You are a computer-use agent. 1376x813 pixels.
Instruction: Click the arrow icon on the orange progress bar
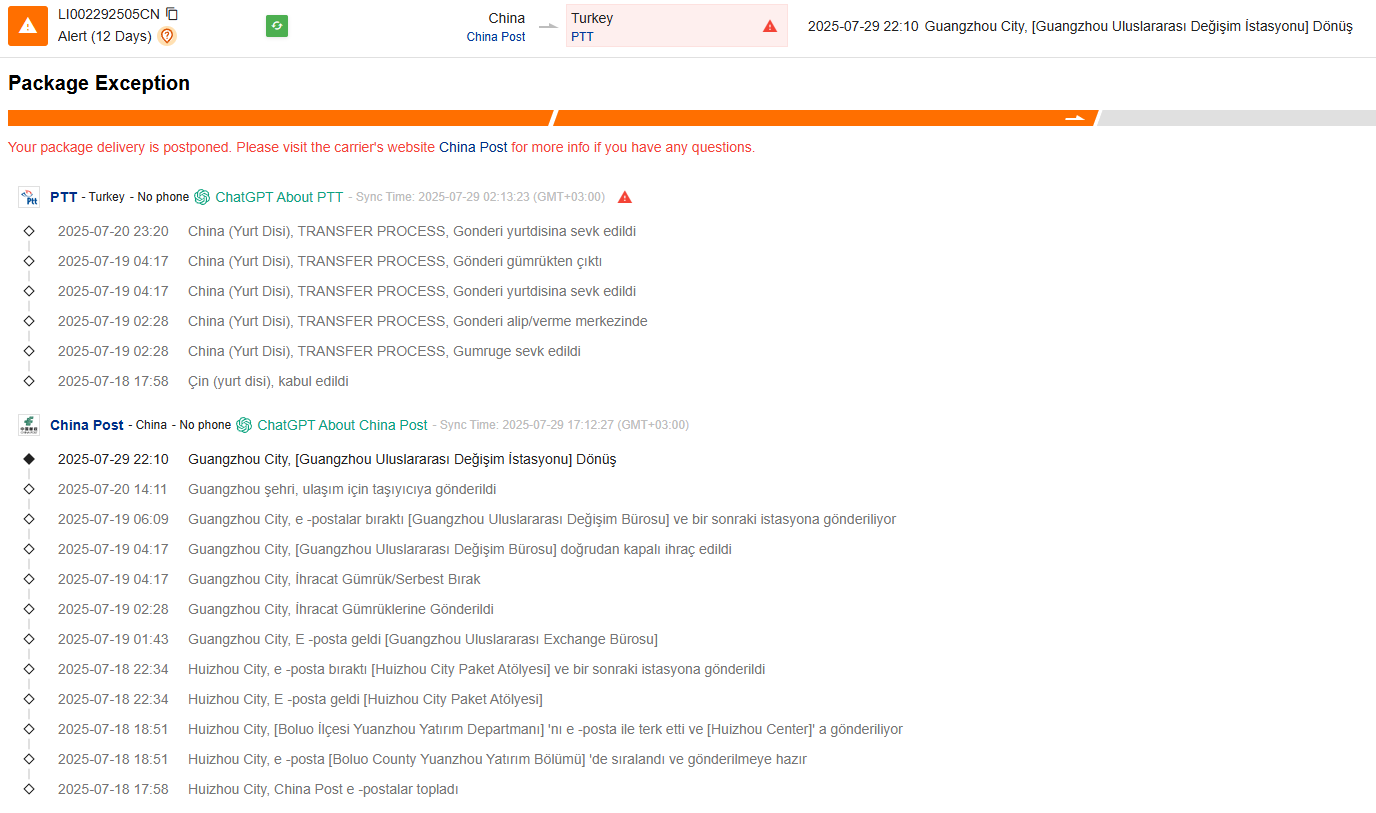1075,118
